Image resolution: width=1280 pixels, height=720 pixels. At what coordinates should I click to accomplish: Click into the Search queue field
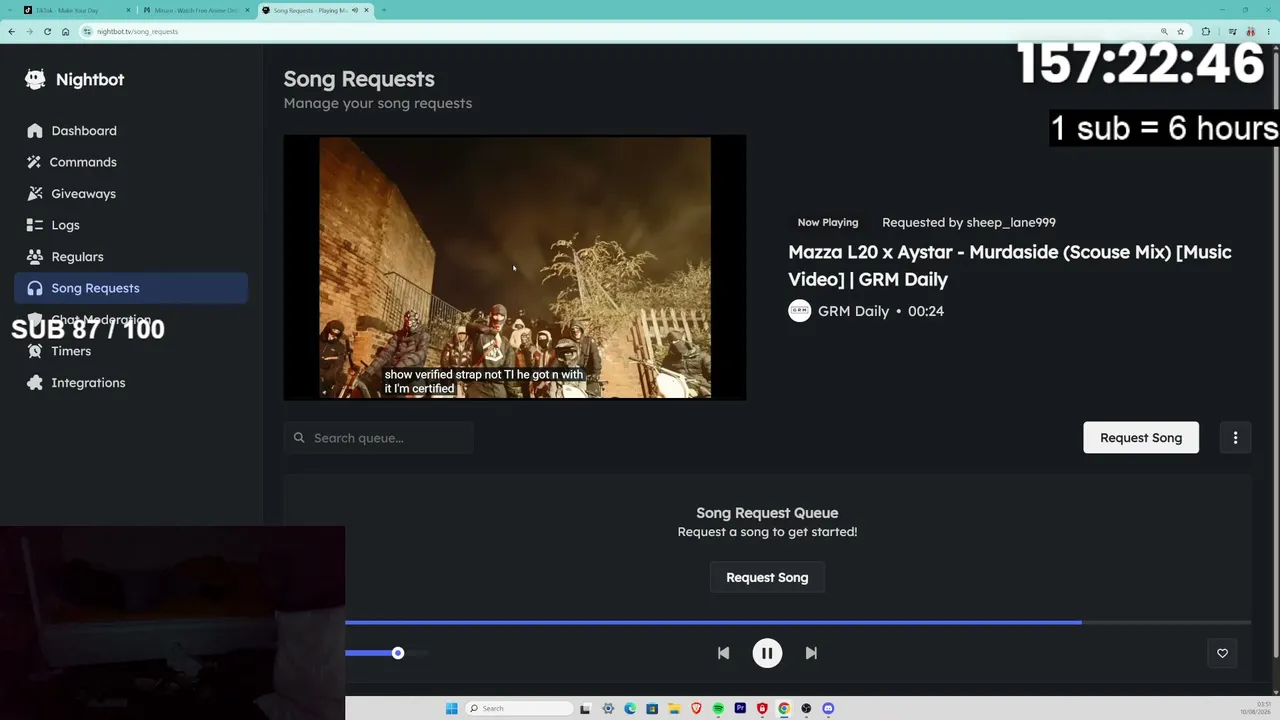pos(378,438)
